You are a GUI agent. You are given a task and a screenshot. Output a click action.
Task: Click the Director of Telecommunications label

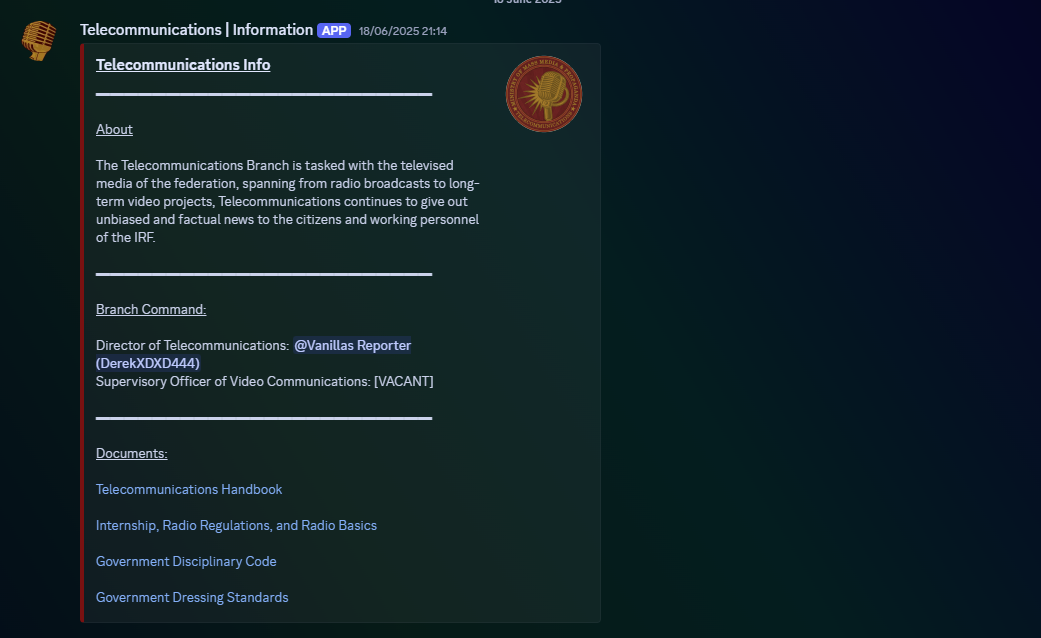click(193, 345)
